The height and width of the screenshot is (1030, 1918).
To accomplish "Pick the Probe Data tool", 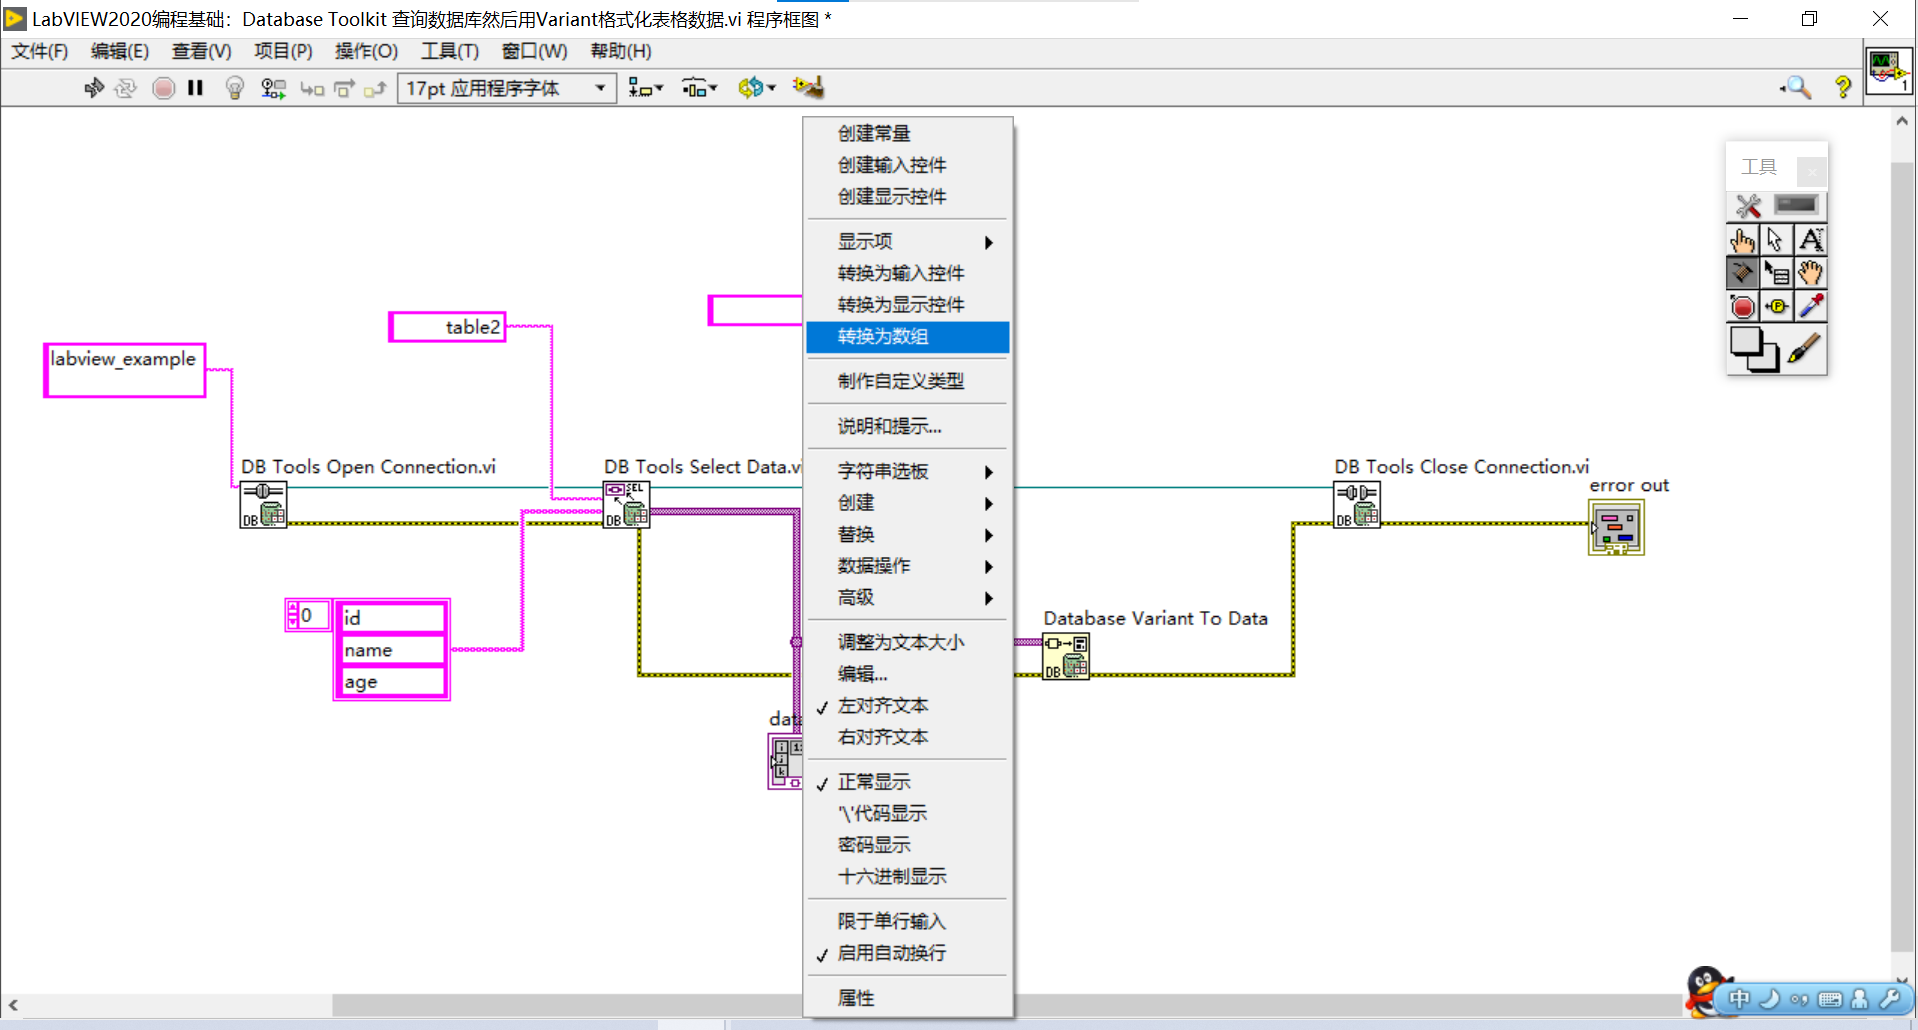I will (x=1777, y=307).
